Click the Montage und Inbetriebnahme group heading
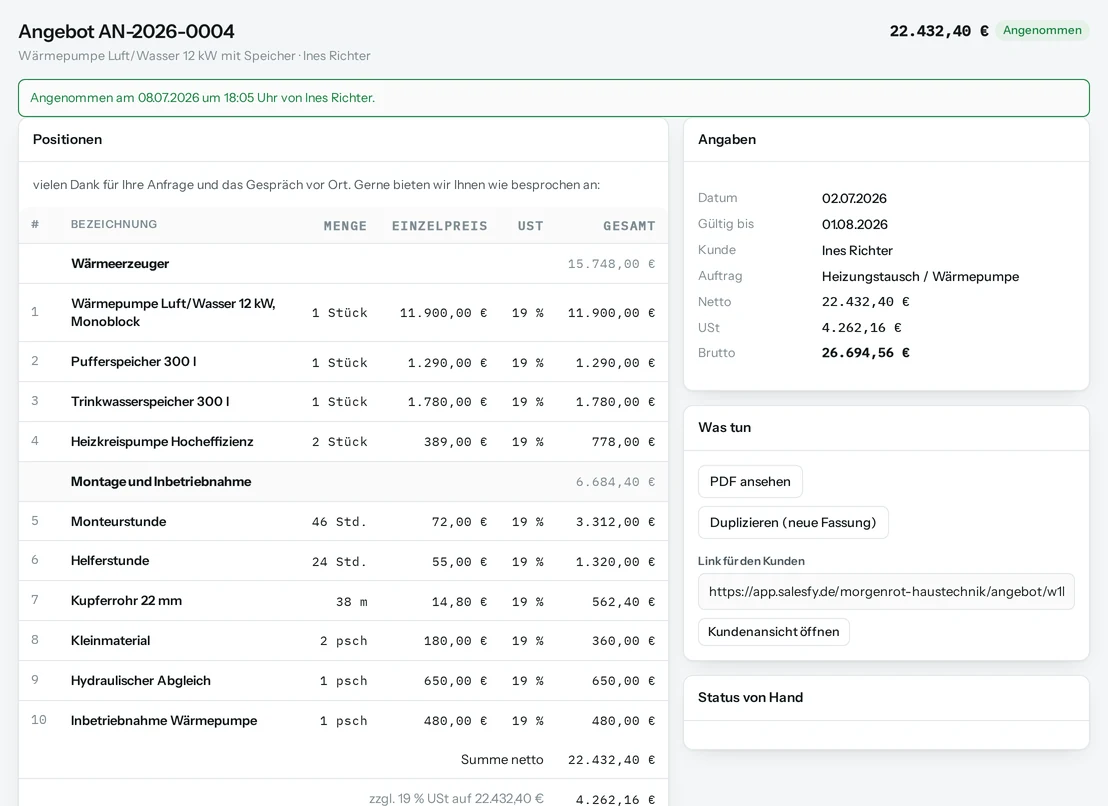1108x806 pixels. click(161, 482)
